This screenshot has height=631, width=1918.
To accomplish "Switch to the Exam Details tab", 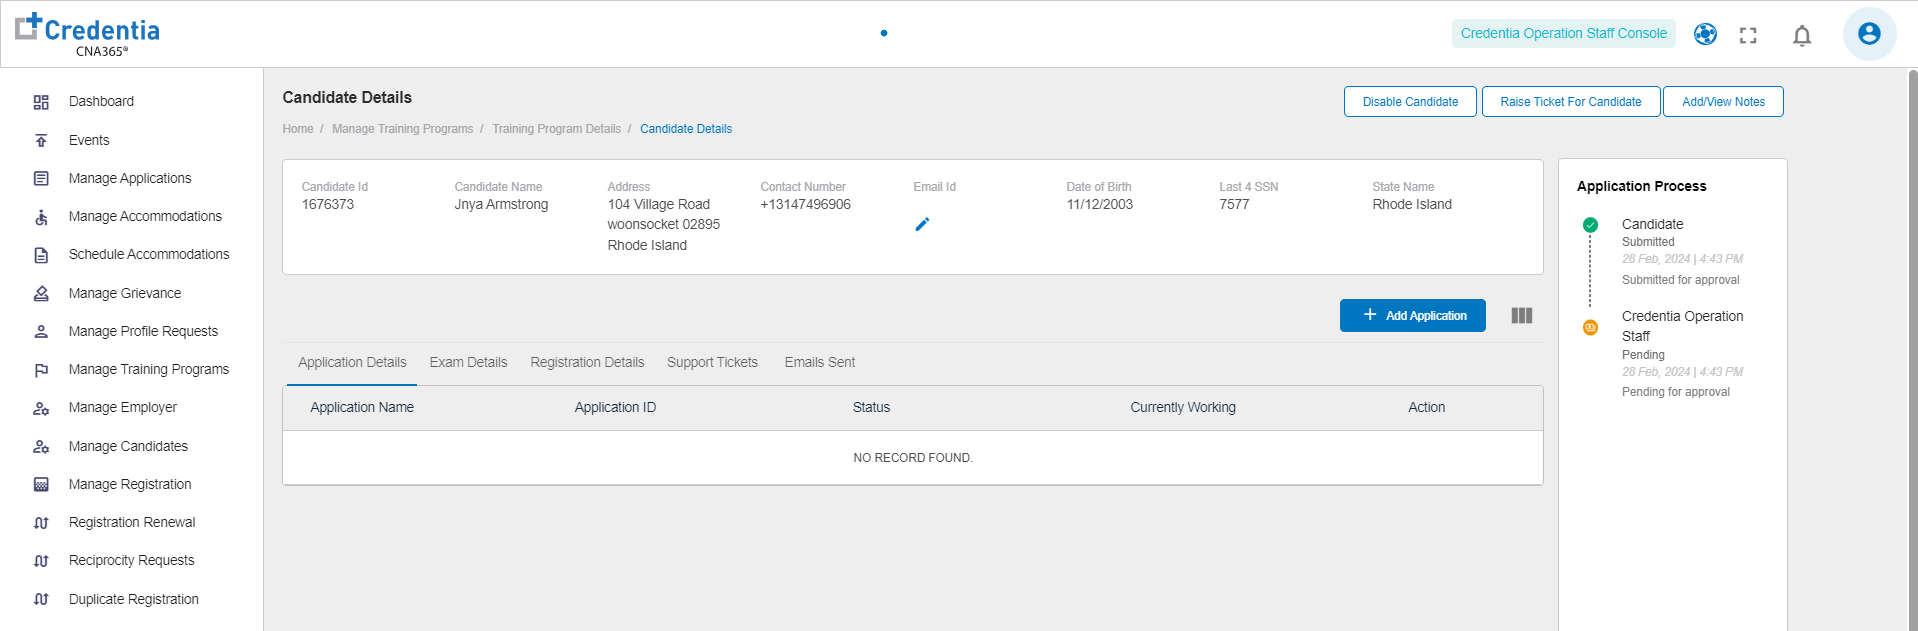I will tap(468, 363).
